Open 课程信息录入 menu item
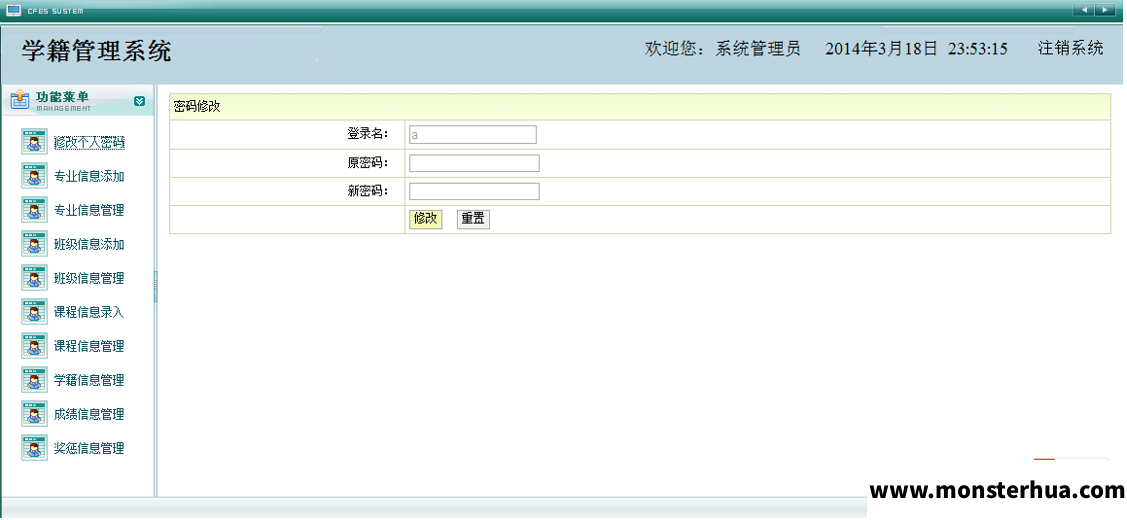Screen dimensions: 1127x520 pyautogui.click(x=89, y=312)
